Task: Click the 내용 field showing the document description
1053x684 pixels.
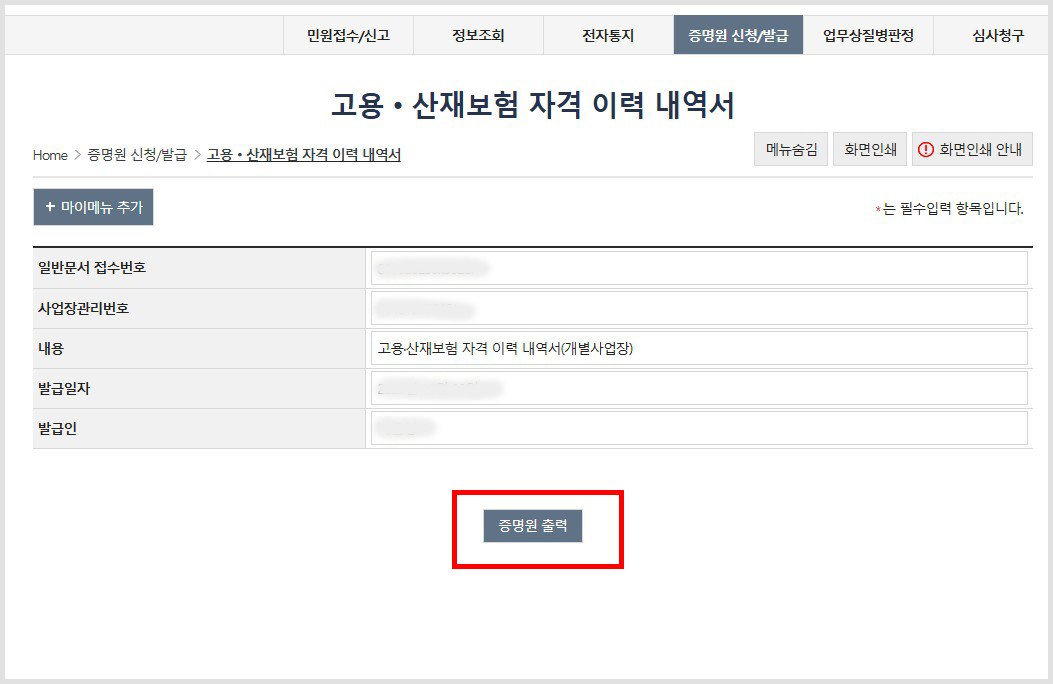Action: 698,347
